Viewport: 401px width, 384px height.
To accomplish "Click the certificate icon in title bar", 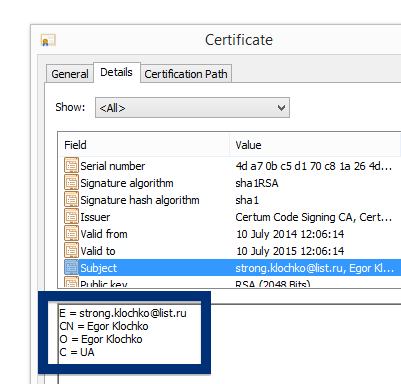I will pos(48,40).
